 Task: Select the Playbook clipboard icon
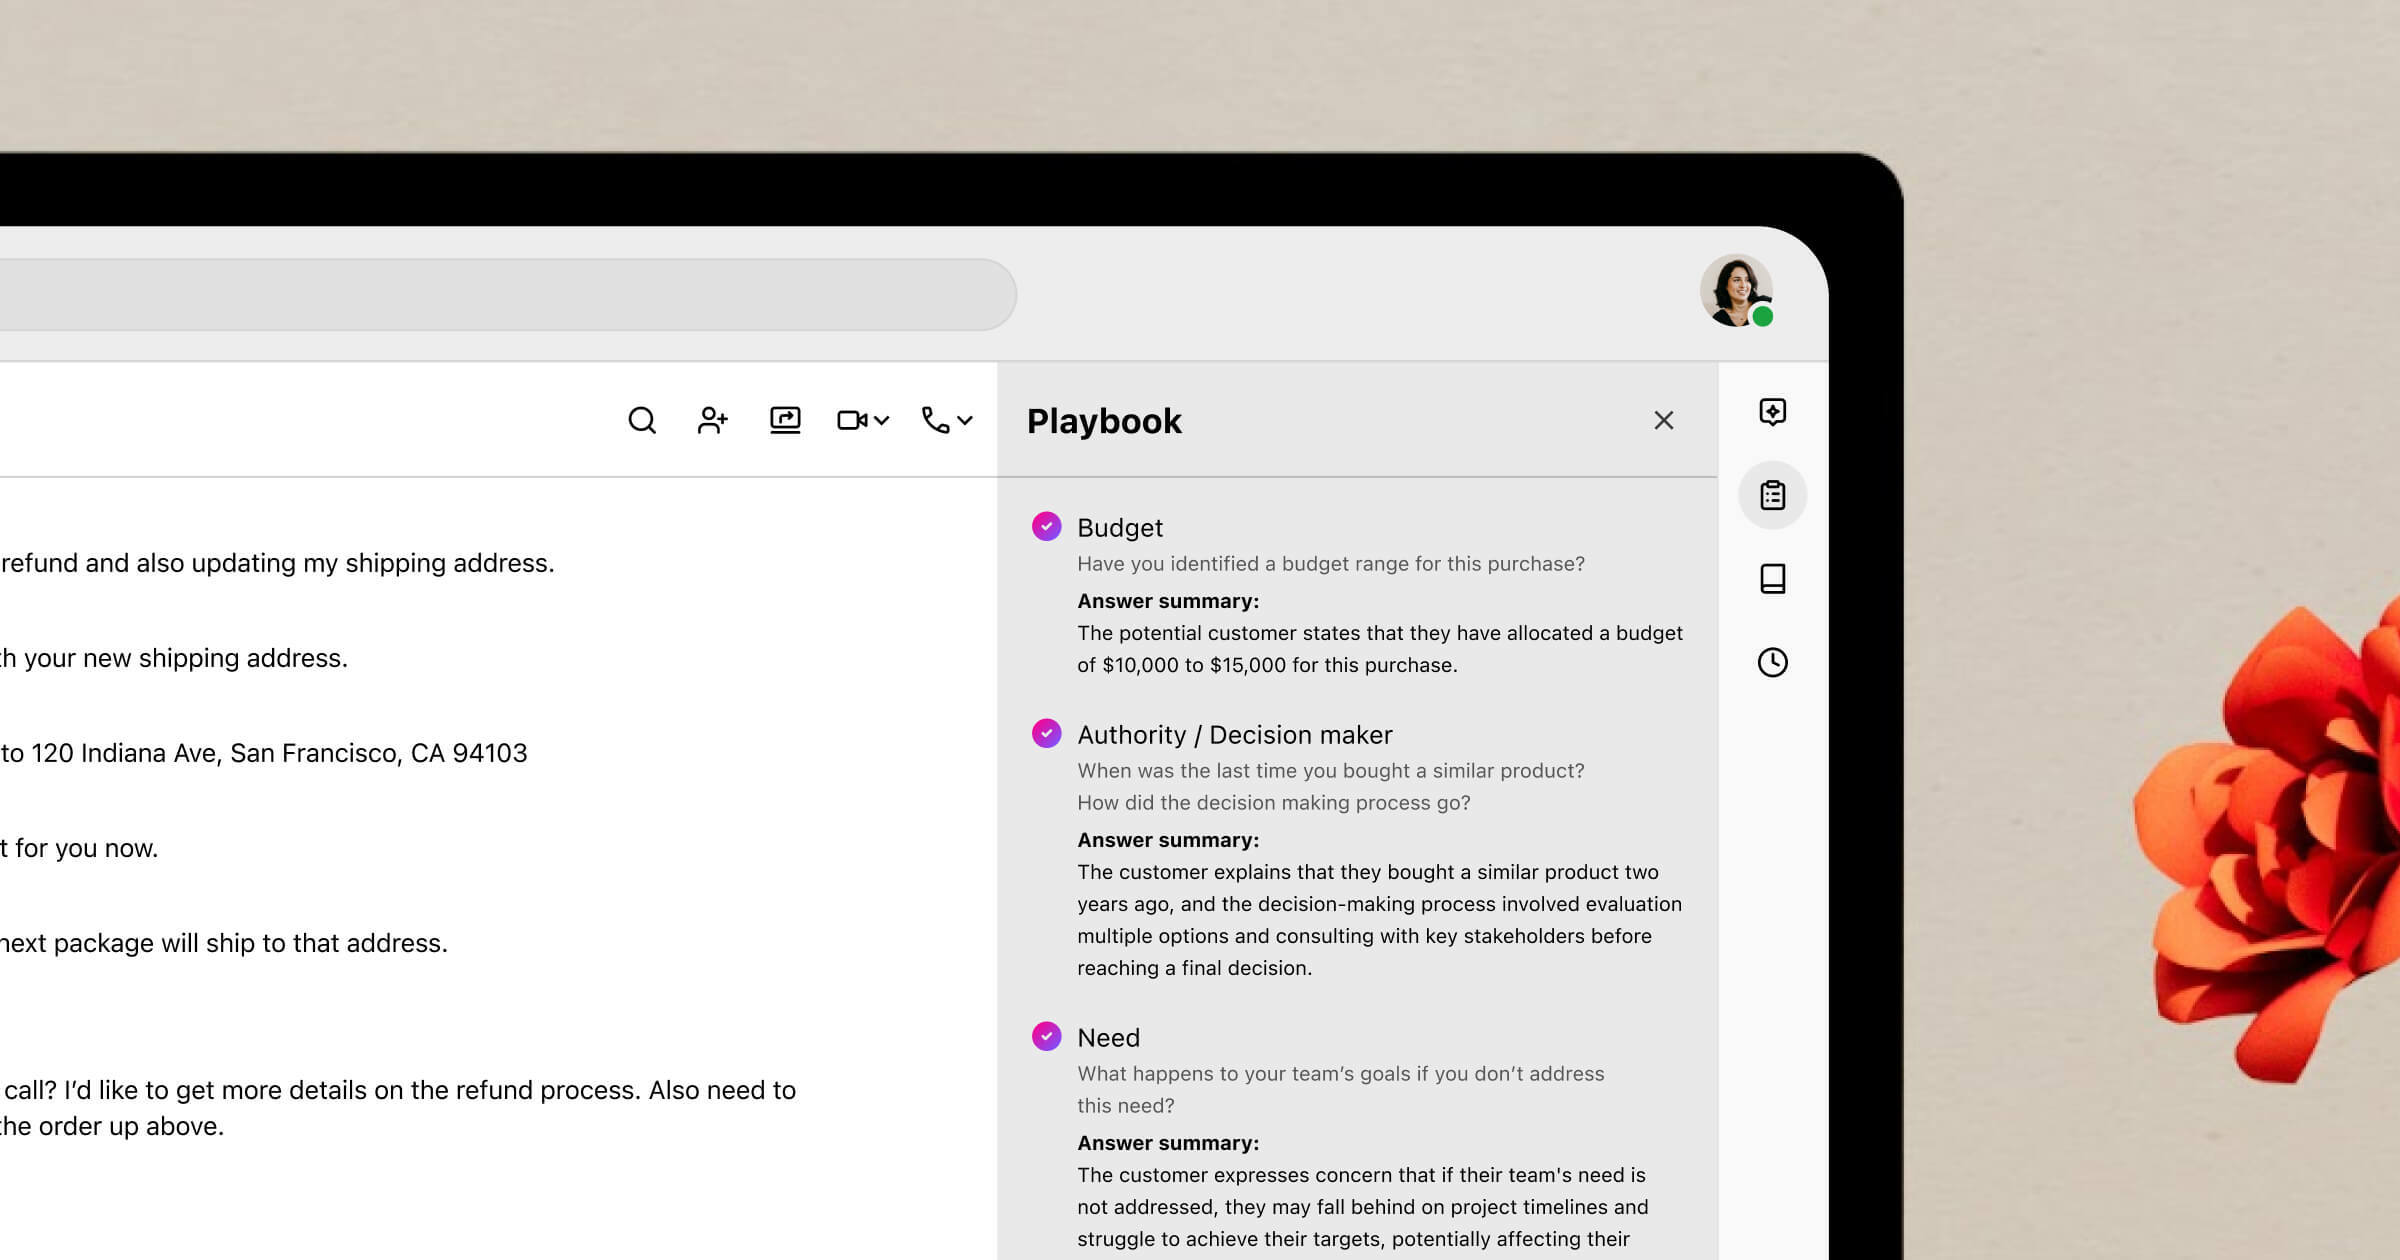tap(1771, 495)
